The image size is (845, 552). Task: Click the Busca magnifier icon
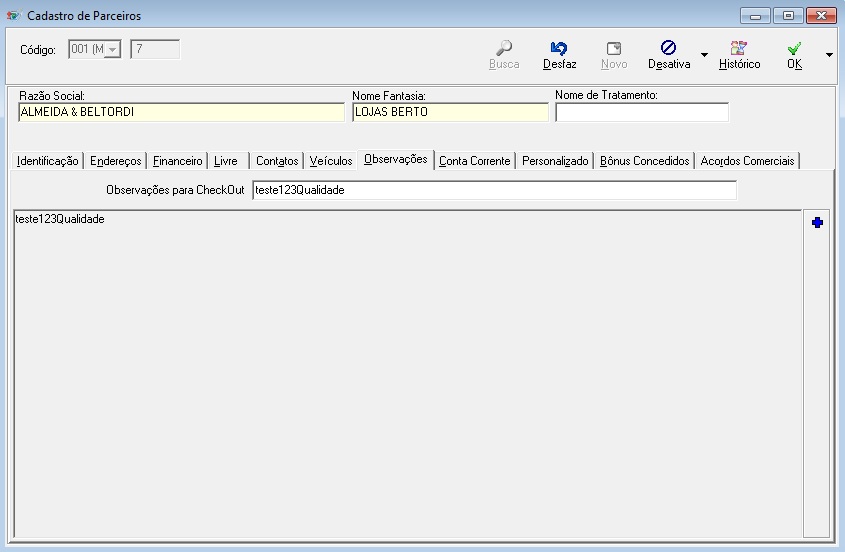point(504,48)
